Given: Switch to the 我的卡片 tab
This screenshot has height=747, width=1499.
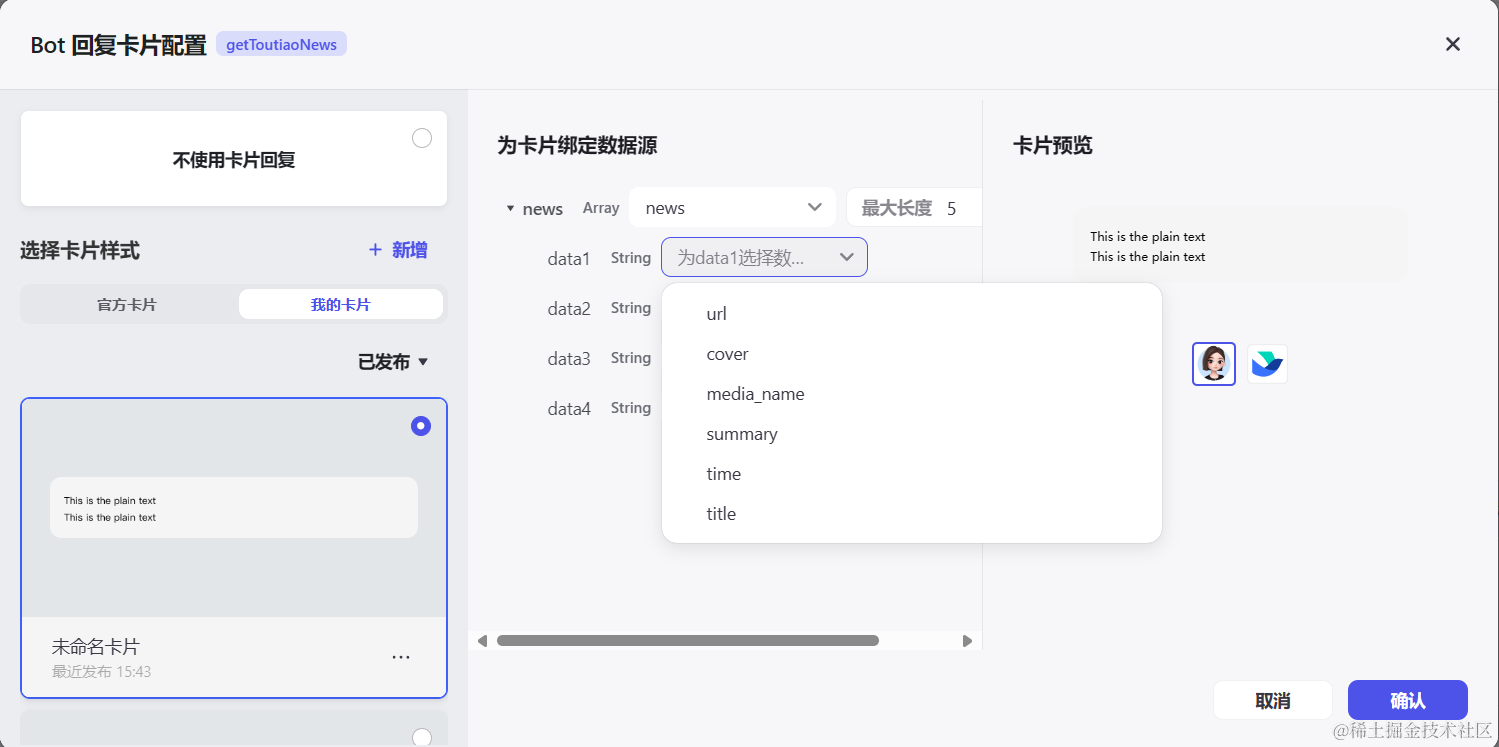Looking at the screenshot, I should coord(341,304).
